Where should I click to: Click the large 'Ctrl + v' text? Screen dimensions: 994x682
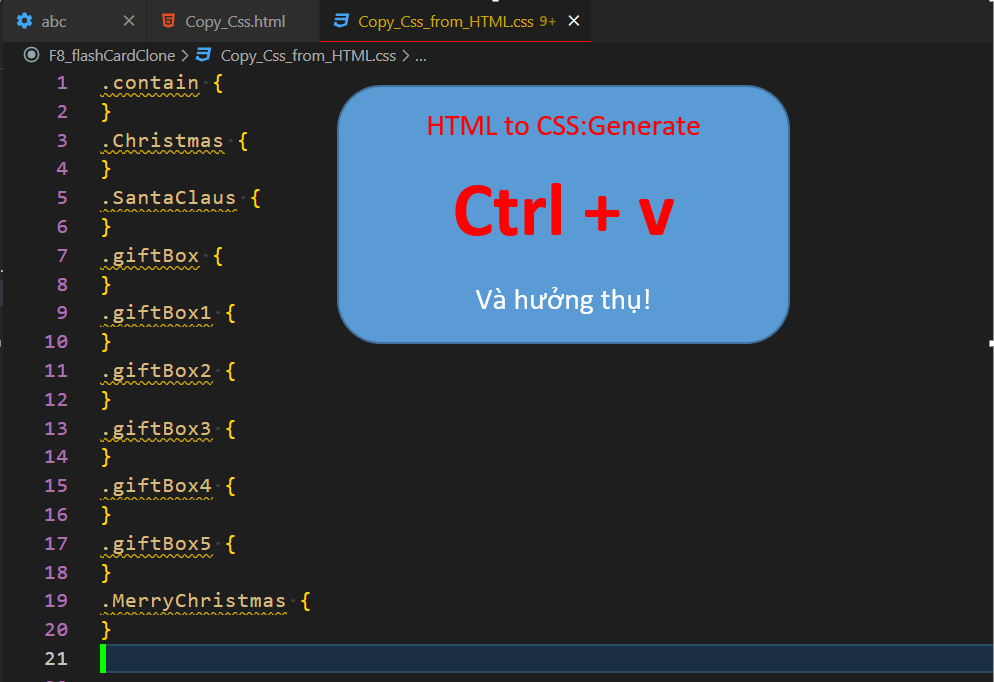564,210
